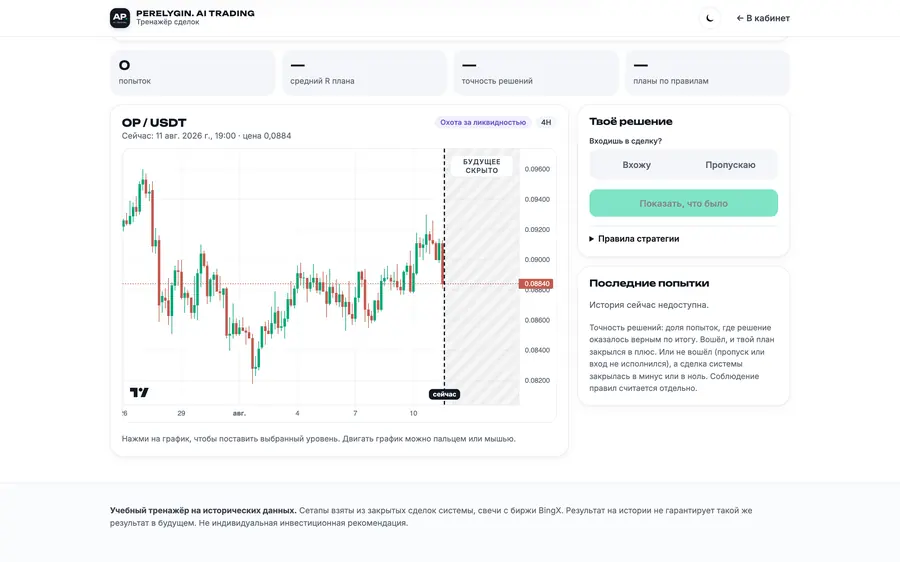Select the "Пропускаю" option
This screenshot has width=900, height=562.
tap(730, 165)
